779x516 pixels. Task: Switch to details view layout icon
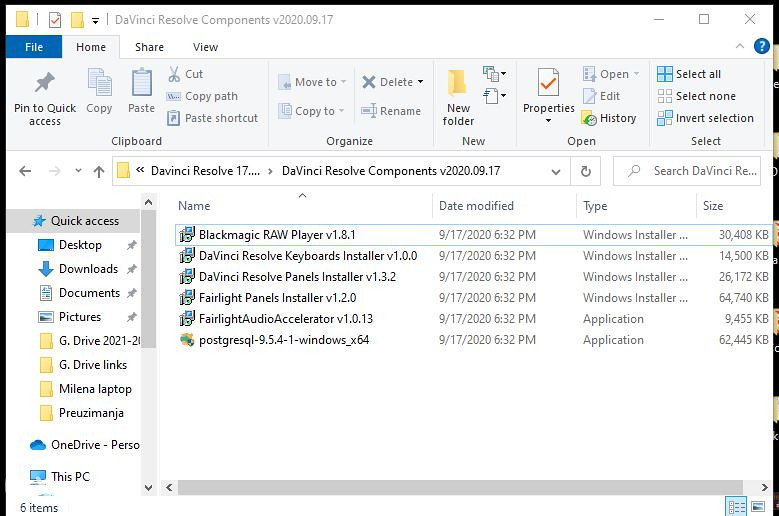[736, 507]
